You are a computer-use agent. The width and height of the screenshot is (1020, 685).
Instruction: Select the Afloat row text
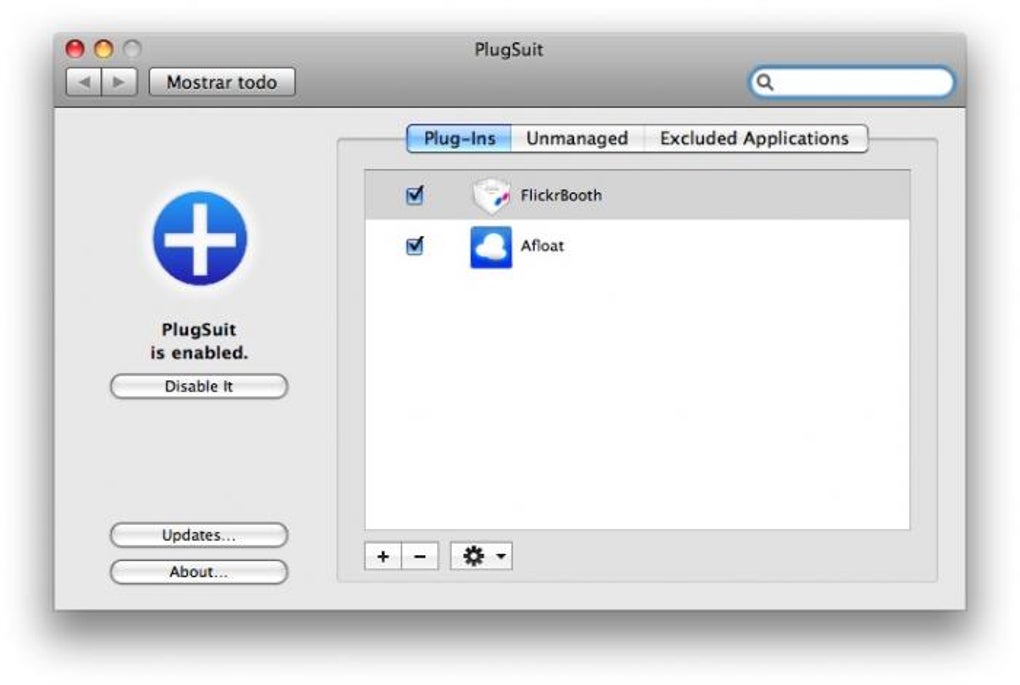(x=542, y=246)
